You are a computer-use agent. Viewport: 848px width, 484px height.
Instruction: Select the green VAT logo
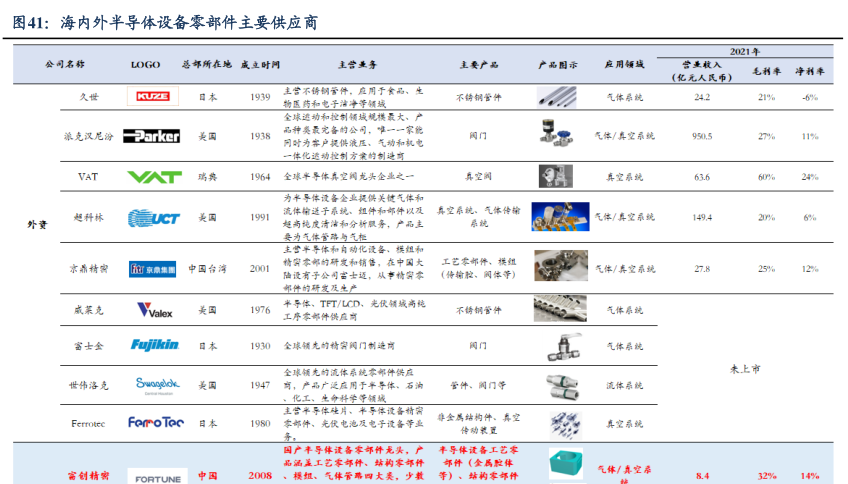153,177
